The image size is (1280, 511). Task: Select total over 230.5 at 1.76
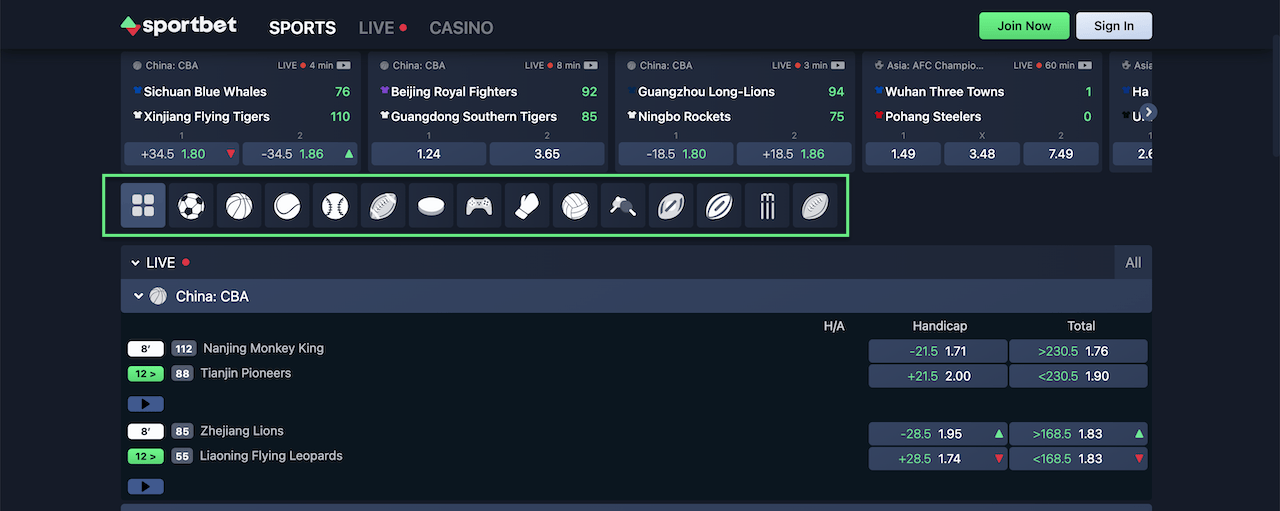1079,351
